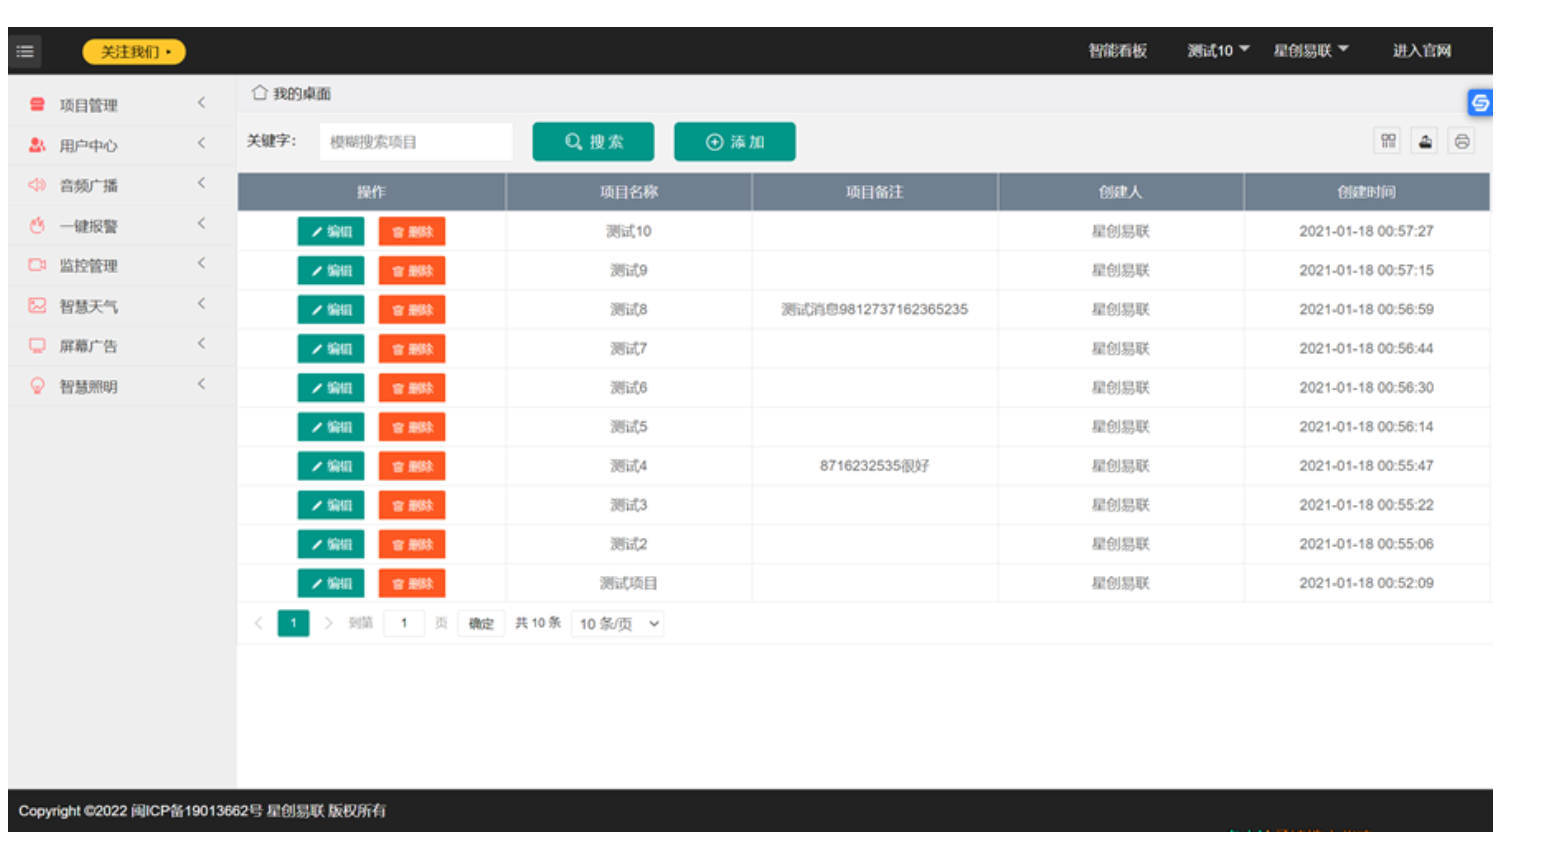
Task: Click the 添加 button to add project
Action: [x=734, y=142]
